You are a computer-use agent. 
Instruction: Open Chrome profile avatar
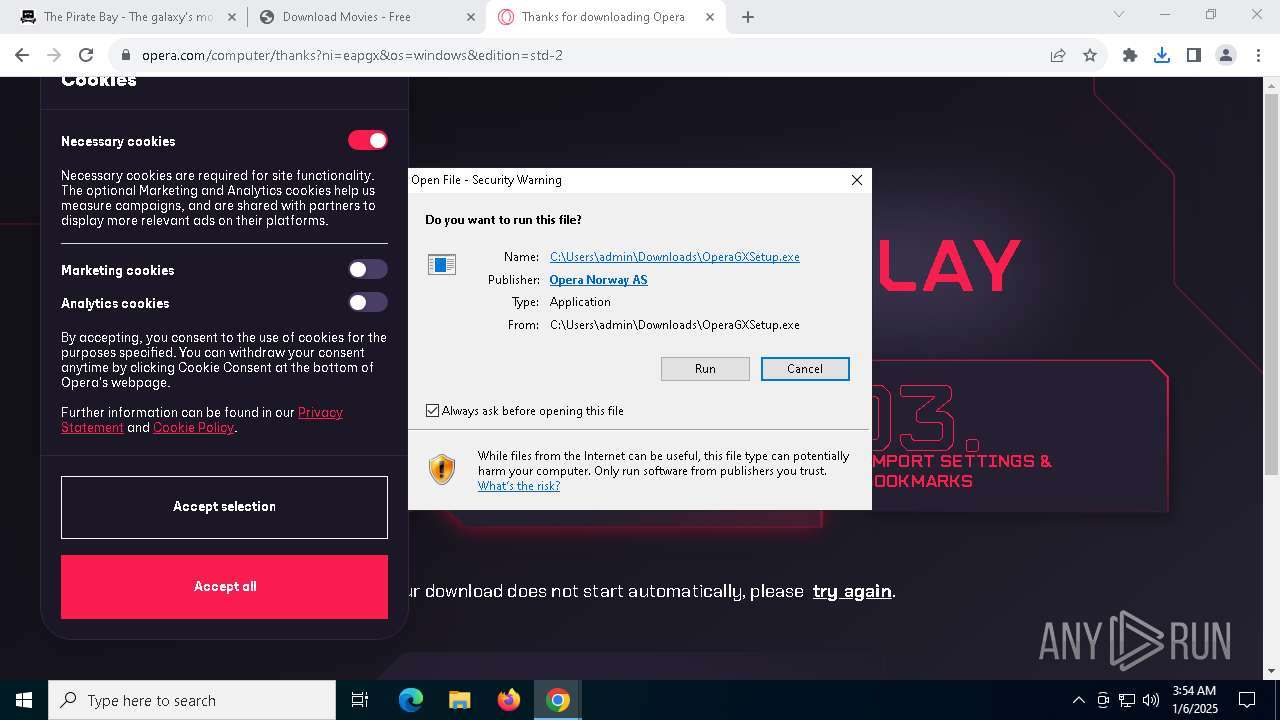pyautogui.click(x=1226, y=55)
